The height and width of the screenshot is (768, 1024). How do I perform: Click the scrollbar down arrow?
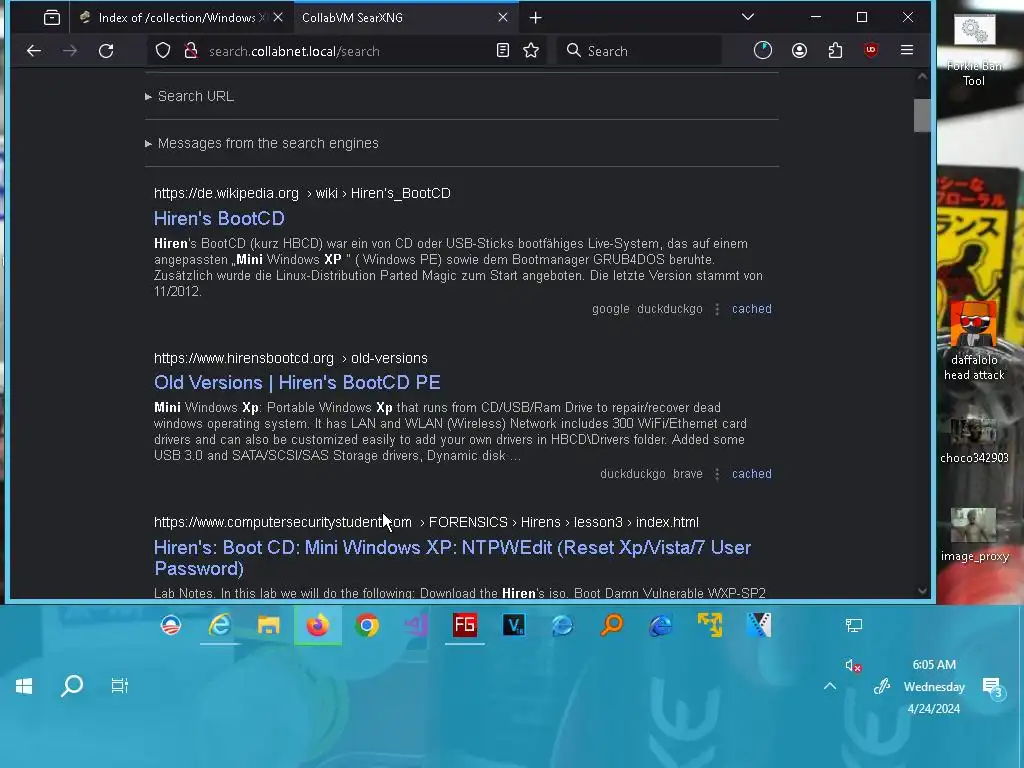click(x=922, y=591)
